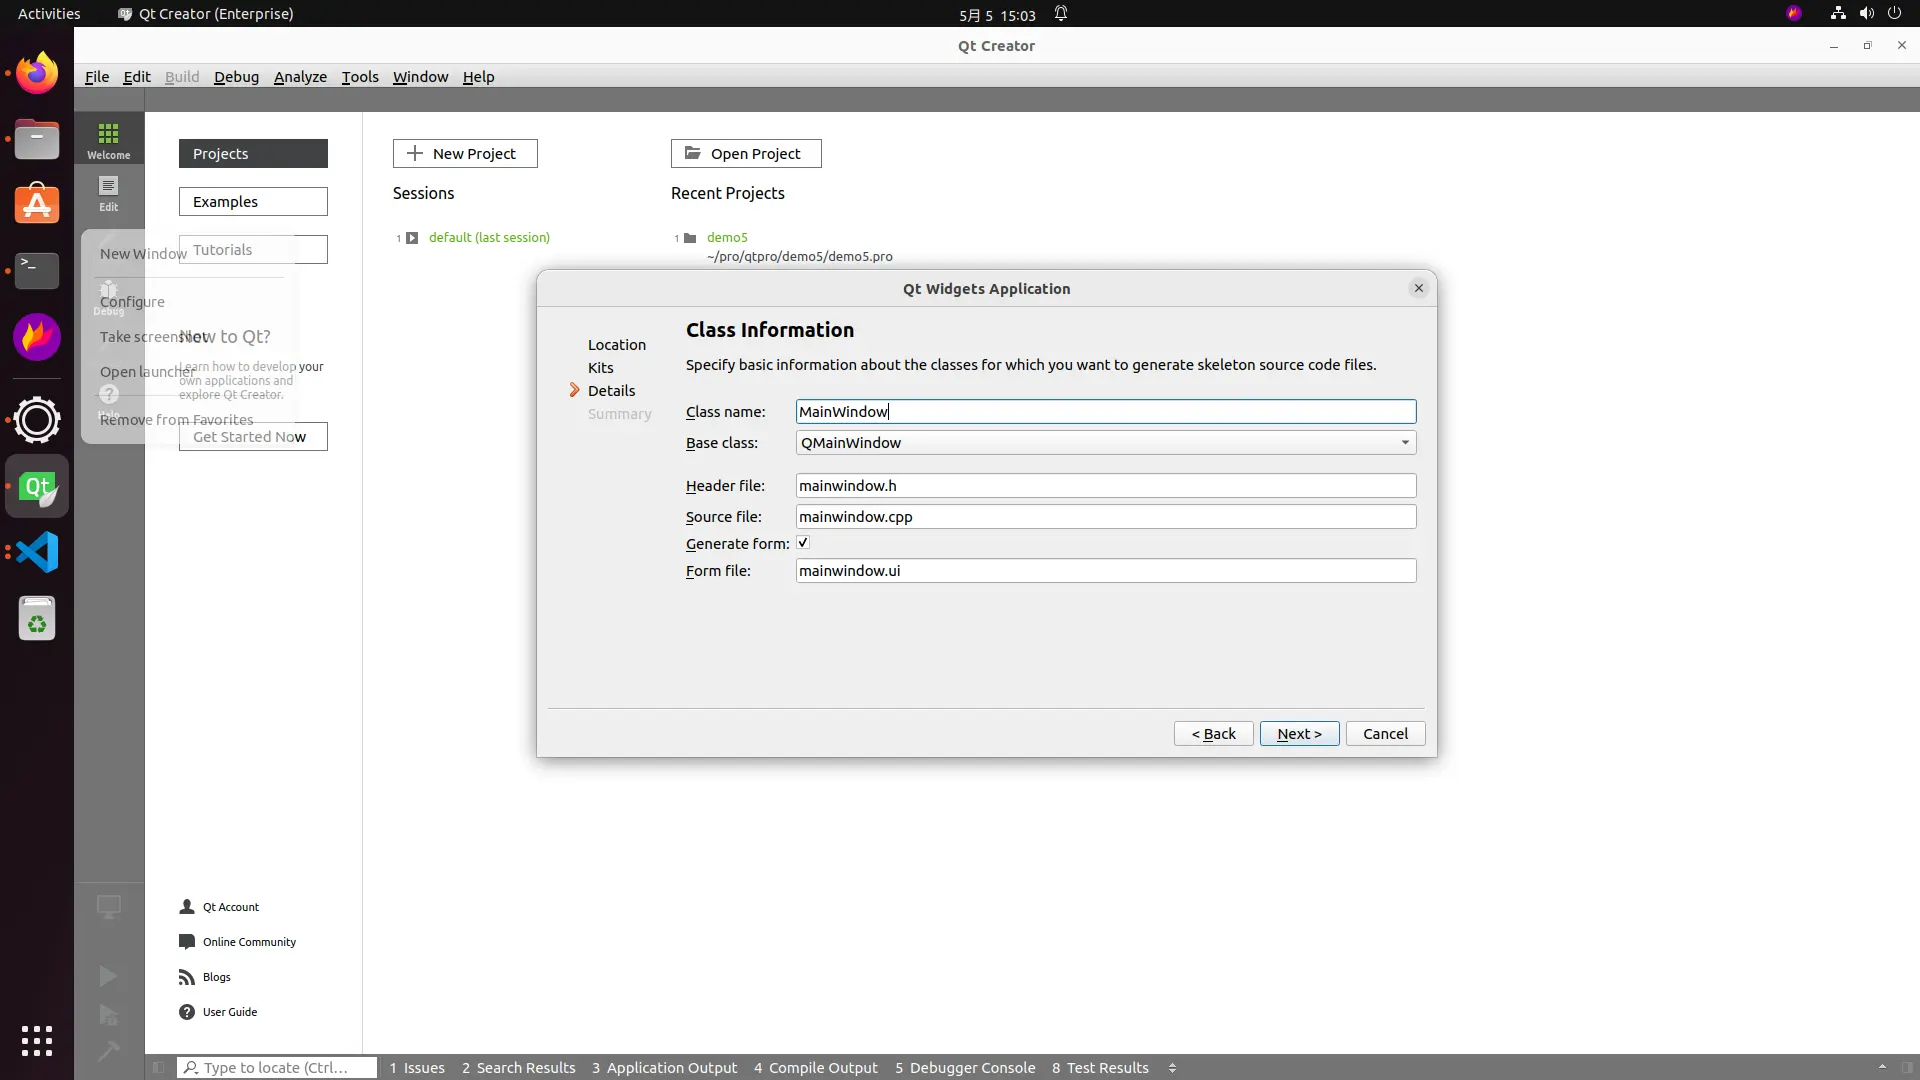Launch Visual Studio Code from dock

pyautogui.click(x=37, y=552)
